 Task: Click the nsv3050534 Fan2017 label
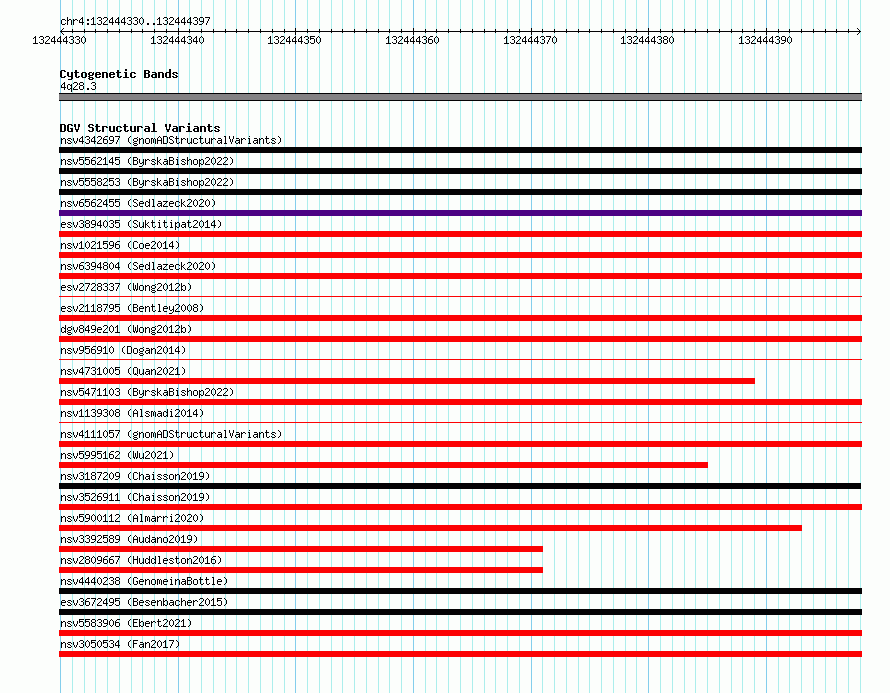(120, 644)
